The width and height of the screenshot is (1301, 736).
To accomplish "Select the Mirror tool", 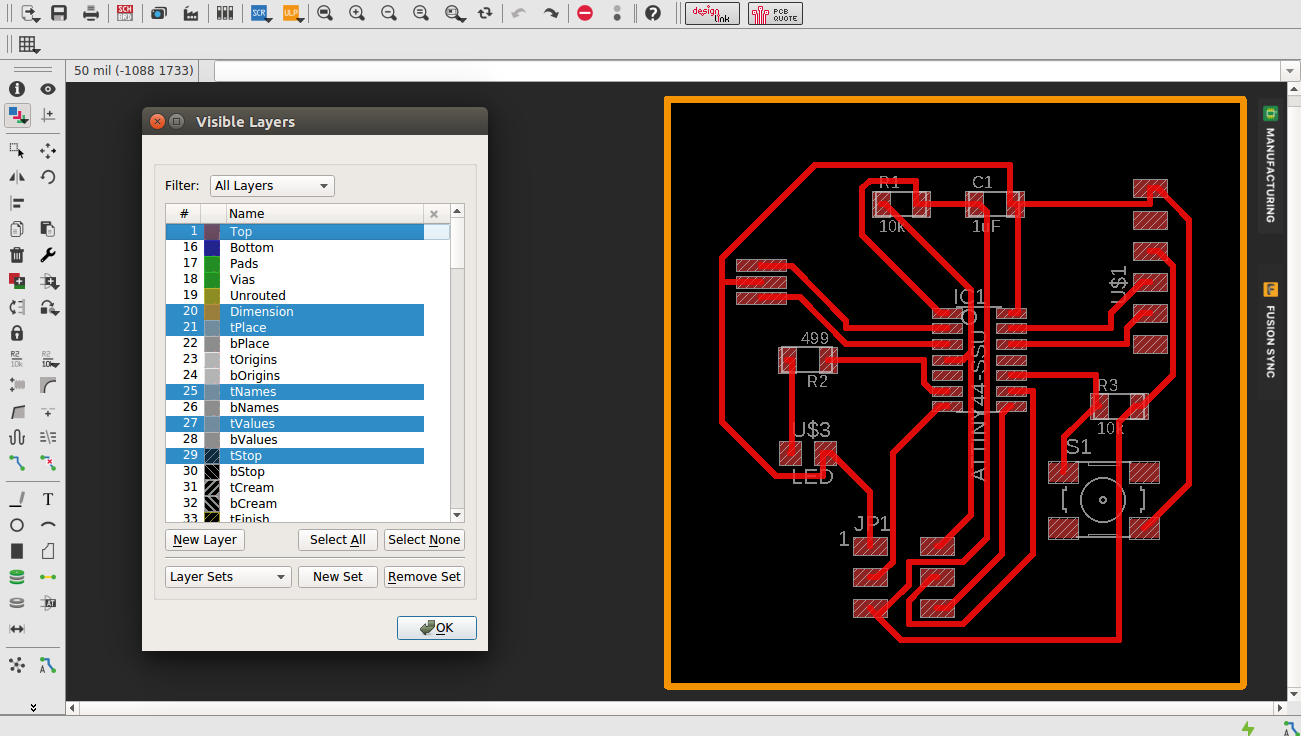I will pyautogui.click(x=17, y=177).
